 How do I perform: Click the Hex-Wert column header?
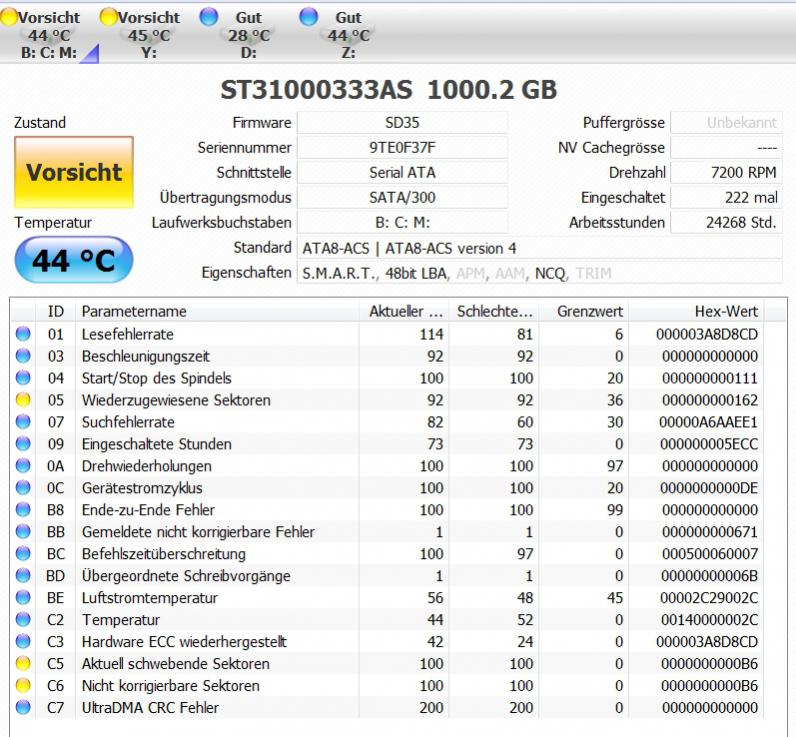696,311
